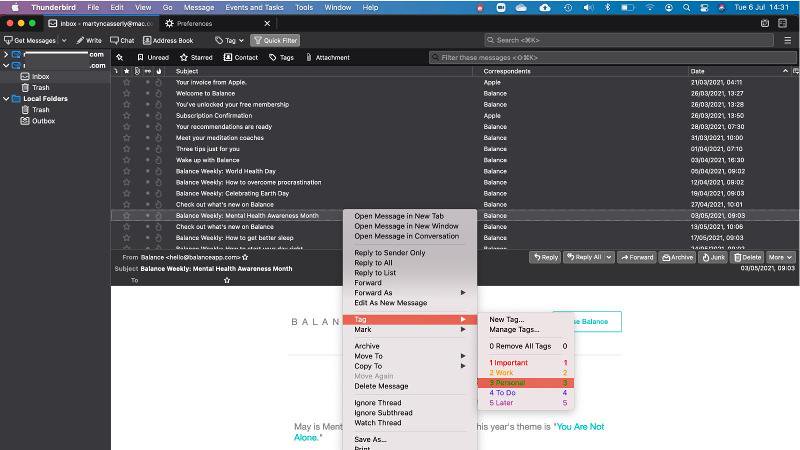The width and height of the screenshot is (800, 450).
Task: Open the Thunderbird hamburger app menu
Action: pos(788,41)
